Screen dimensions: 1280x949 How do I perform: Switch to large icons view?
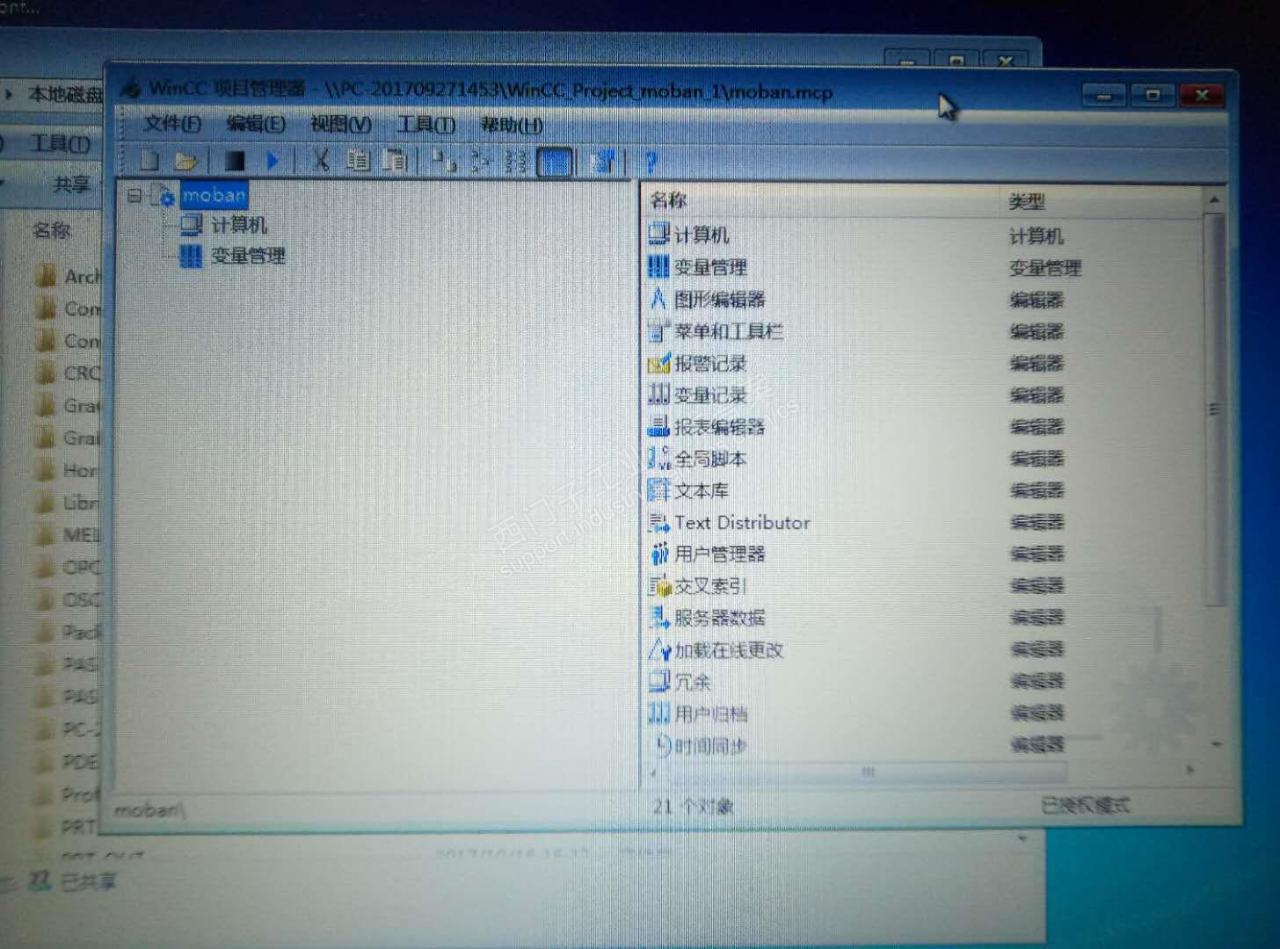pyautogui.click(x=444, y=160)
